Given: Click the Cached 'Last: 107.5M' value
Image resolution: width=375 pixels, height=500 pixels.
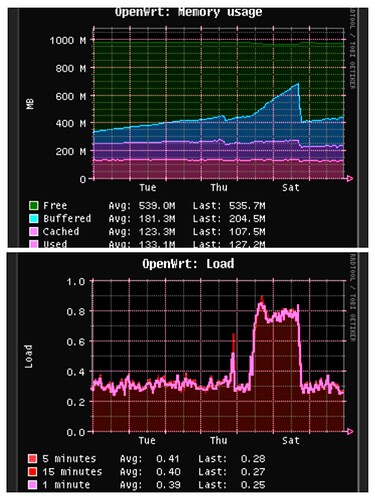Looking at the screenshot, I should click(x=229, y=232).
